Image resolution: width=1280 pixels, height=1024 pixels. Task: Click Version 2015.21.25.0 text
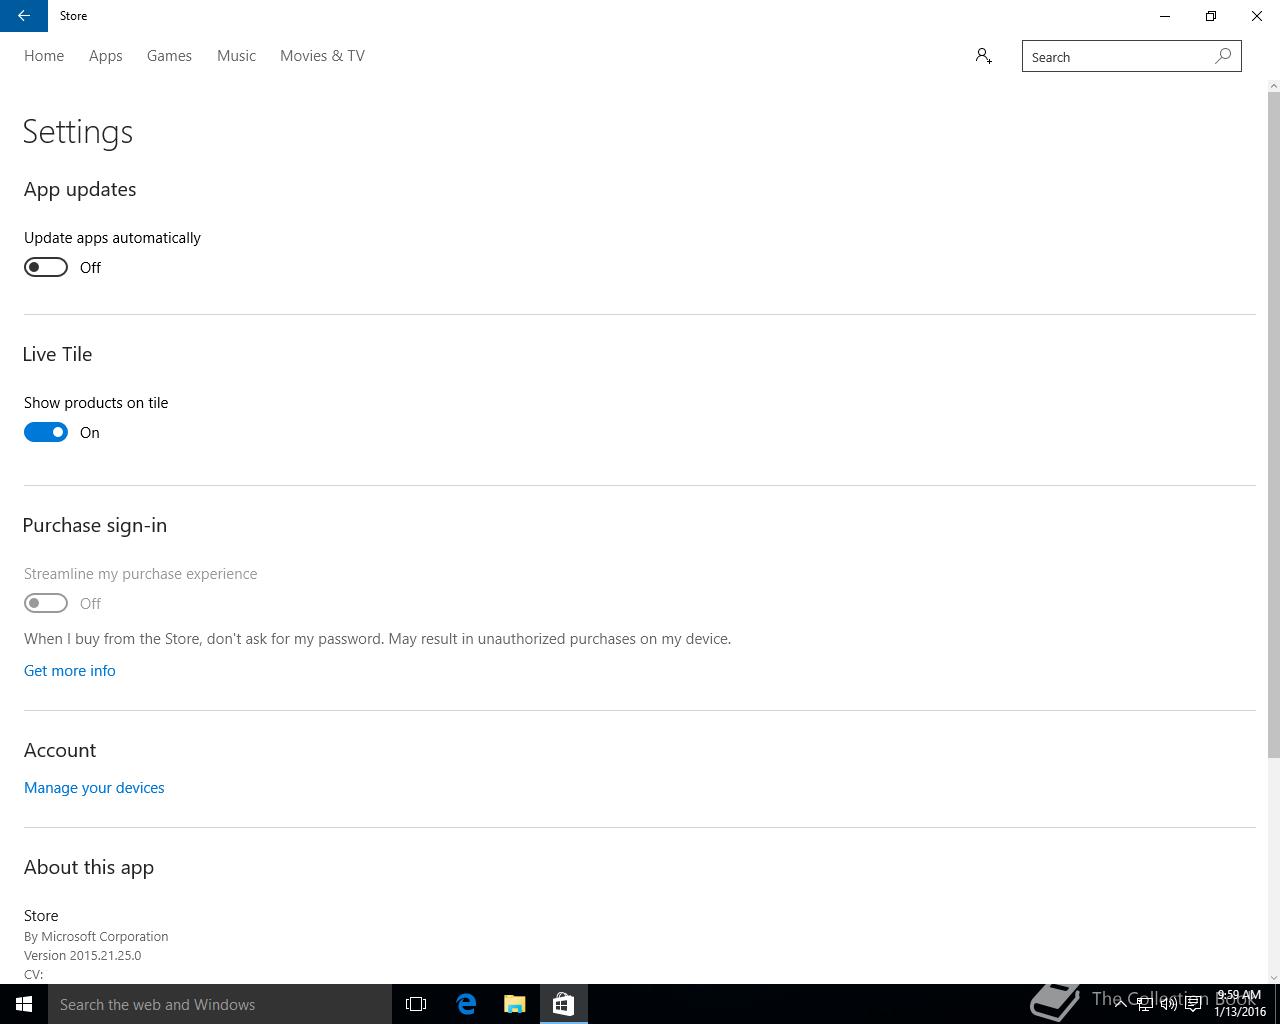click(83, 955)
